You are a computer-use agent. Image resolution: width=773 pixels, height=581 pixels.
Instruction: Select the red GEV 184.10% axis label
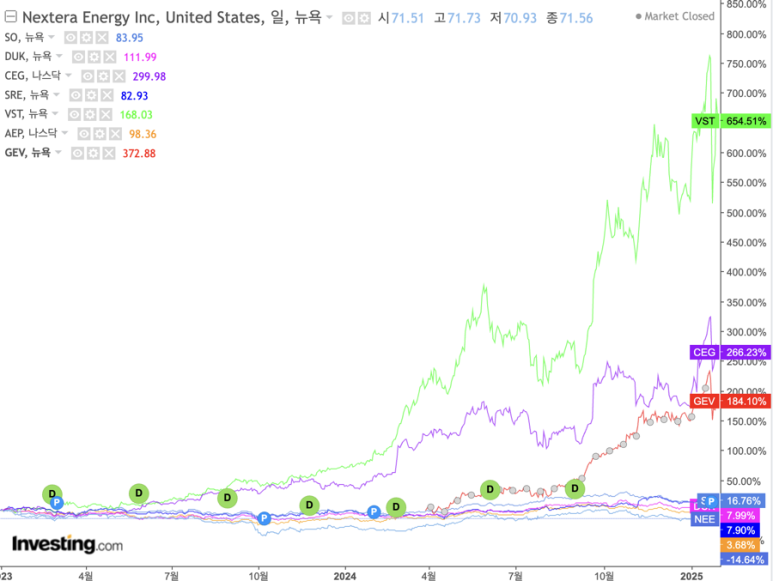[x=731, y=401]
